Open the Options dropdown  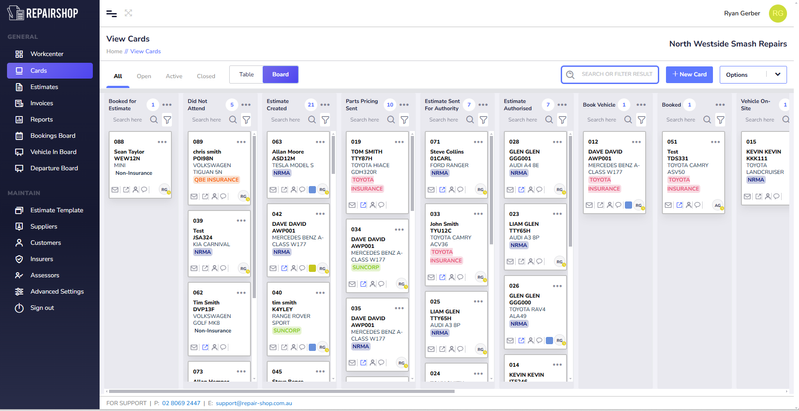coord(753,75)
